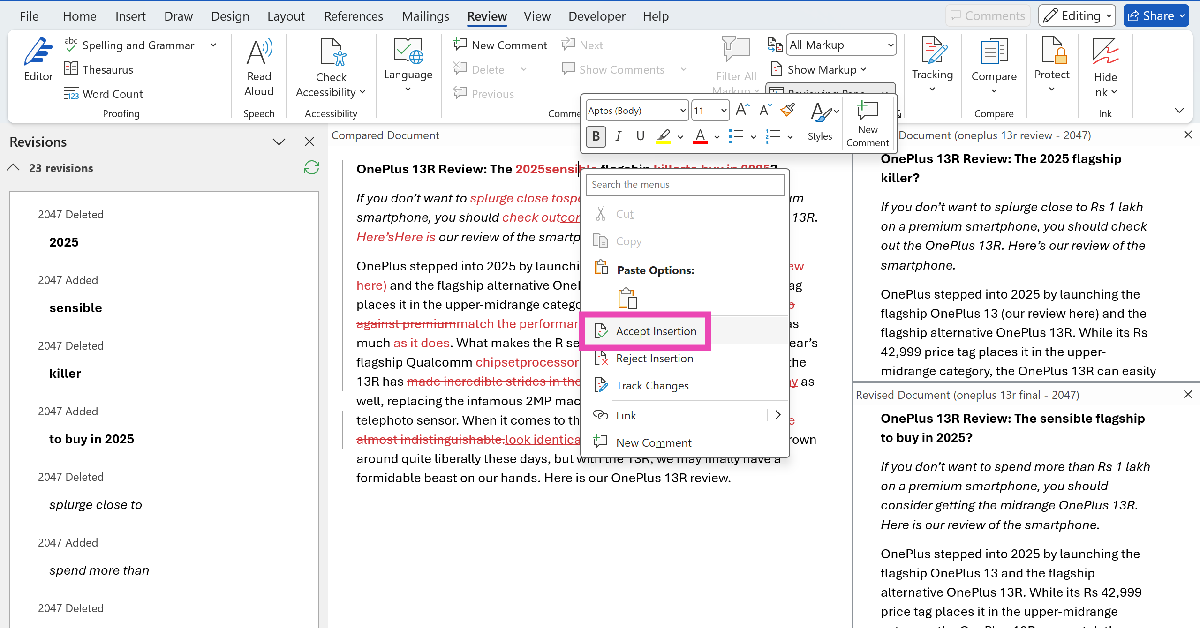
Task: Click the Hide Ink tool
Action: [1105, 67]
